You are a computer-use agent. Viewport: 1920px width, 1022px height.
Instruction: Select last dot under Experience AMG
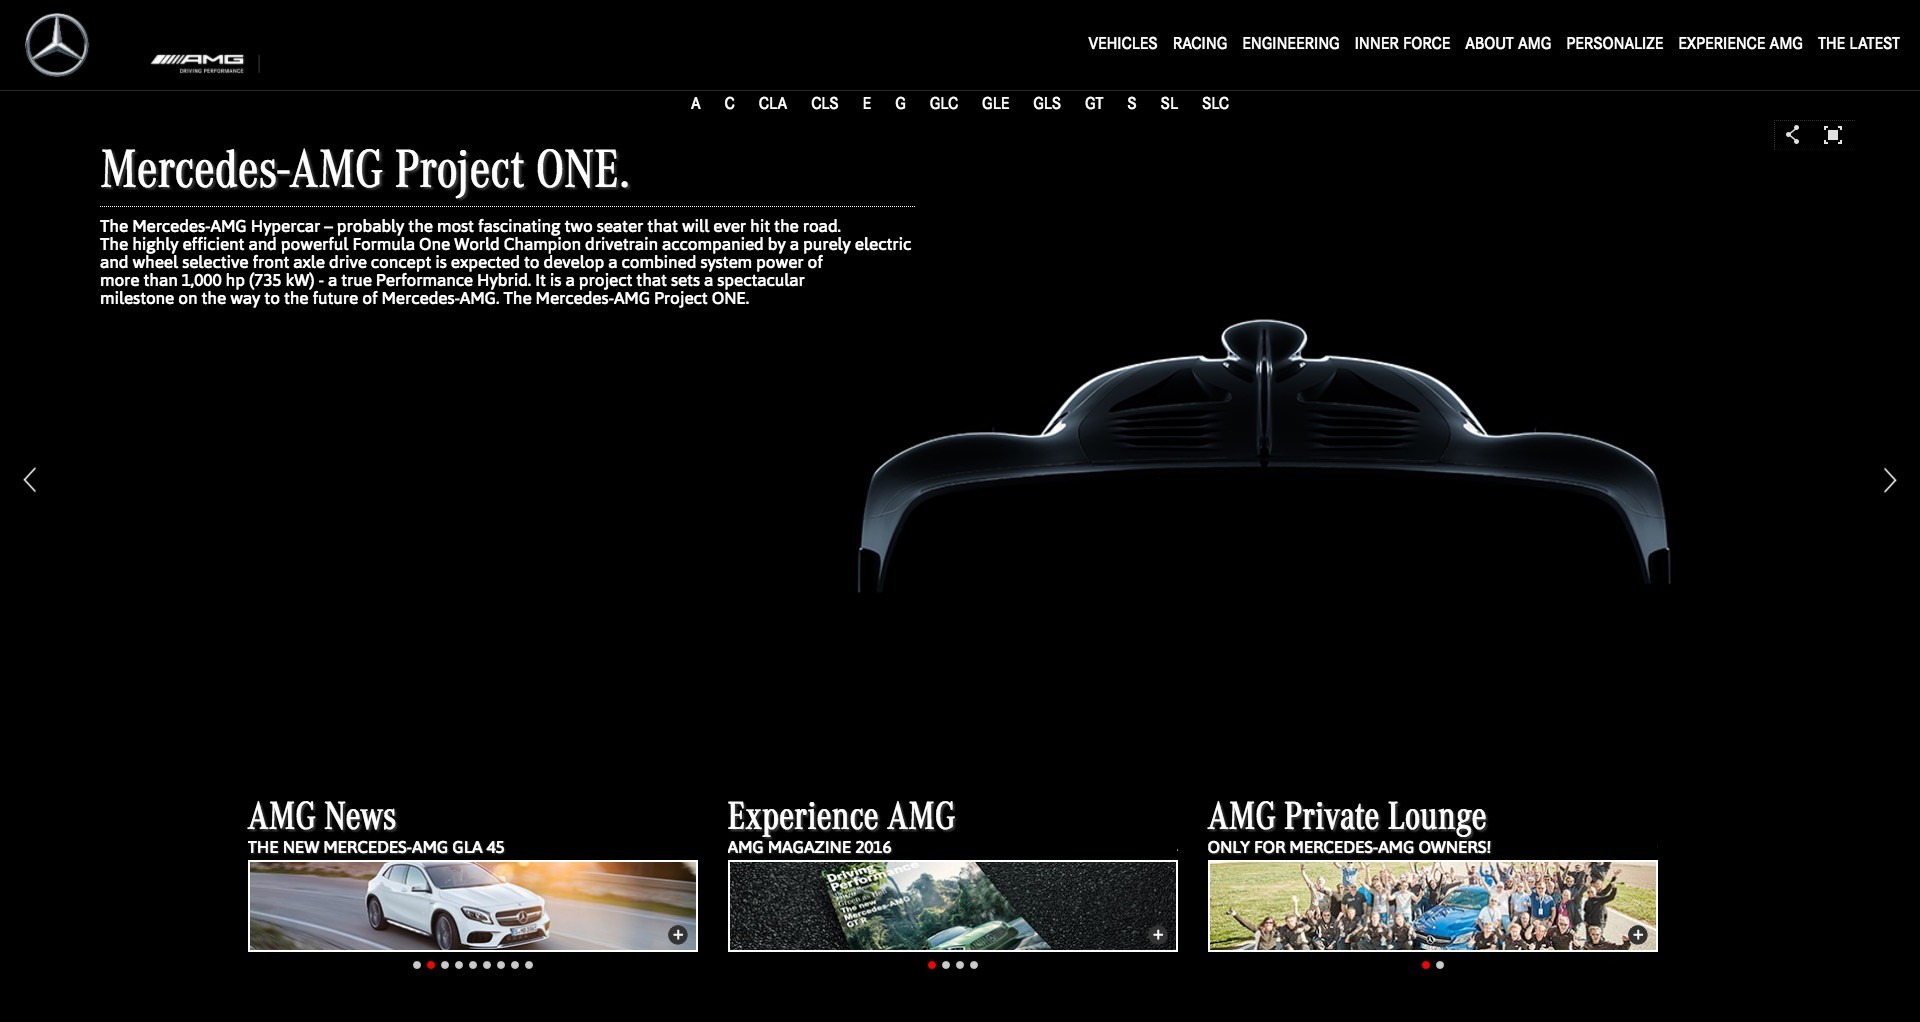pyautogui.click(x=974, y=965)
